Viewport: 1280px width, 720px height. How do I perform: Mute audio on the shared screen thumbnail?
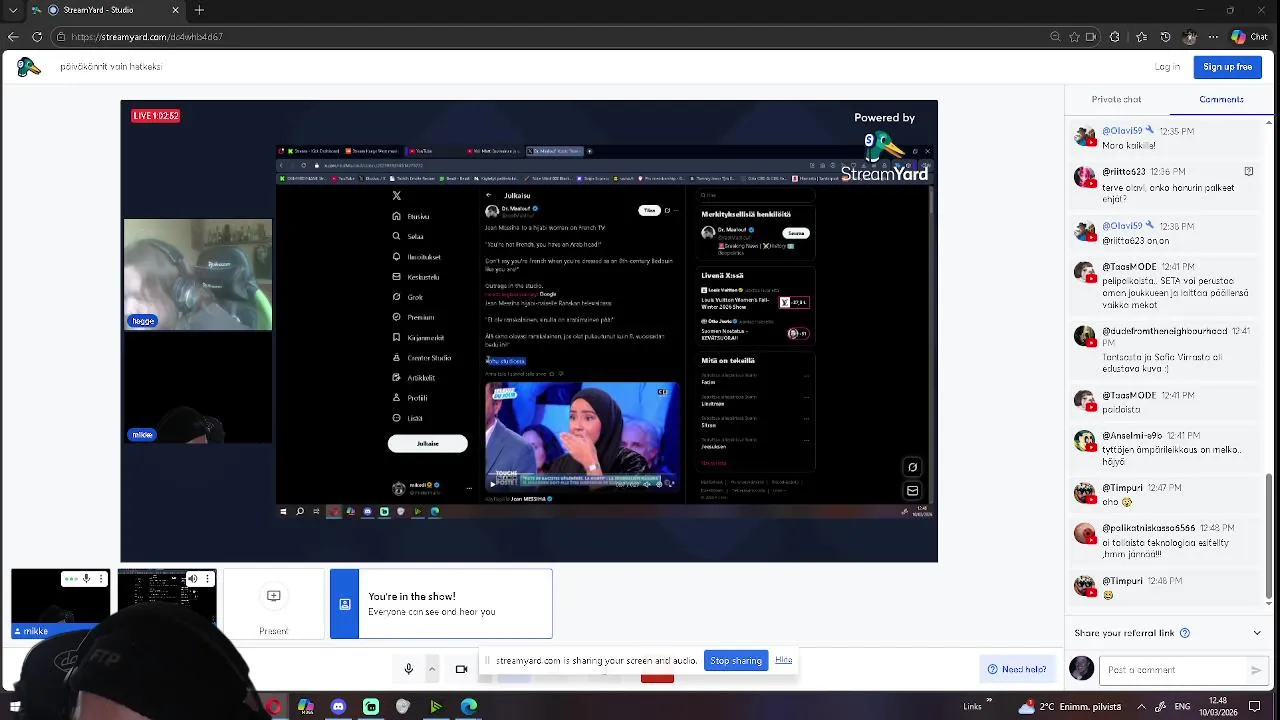click(193, 578)
